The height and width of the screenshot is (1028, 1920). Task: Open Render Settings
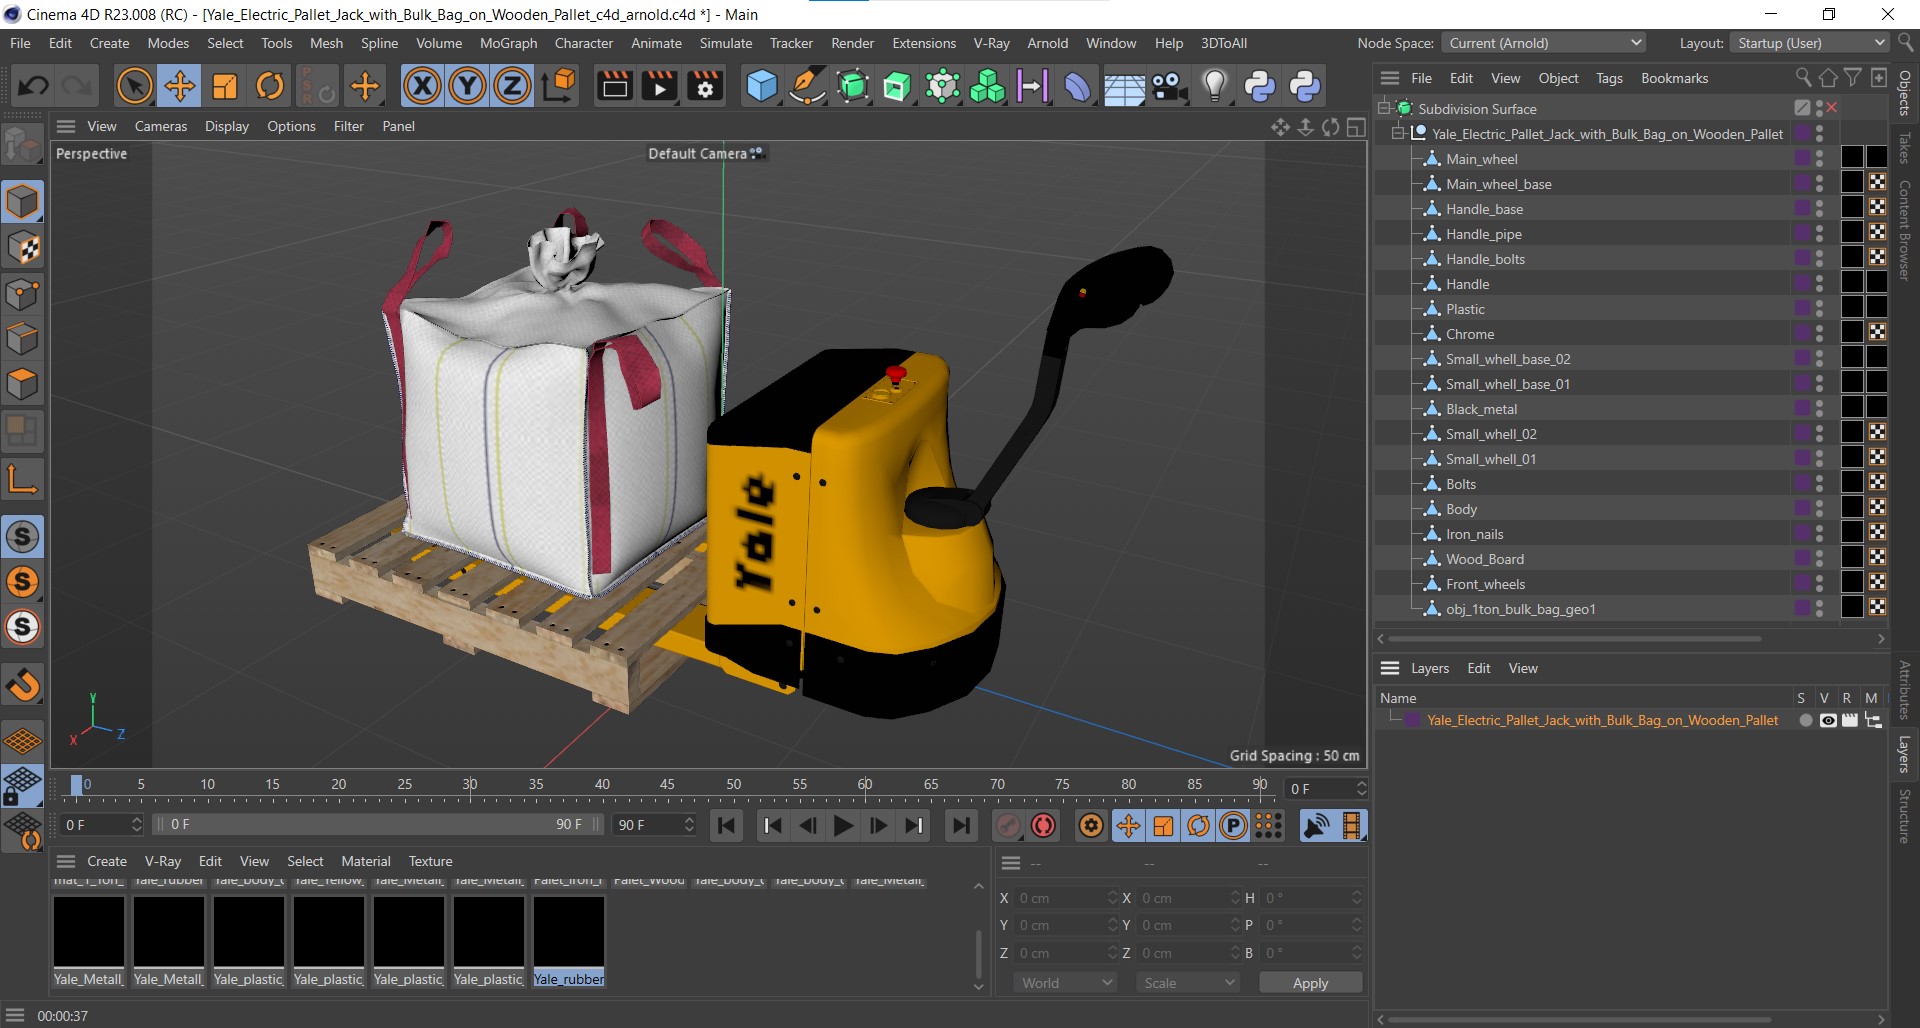click(705, 86)
